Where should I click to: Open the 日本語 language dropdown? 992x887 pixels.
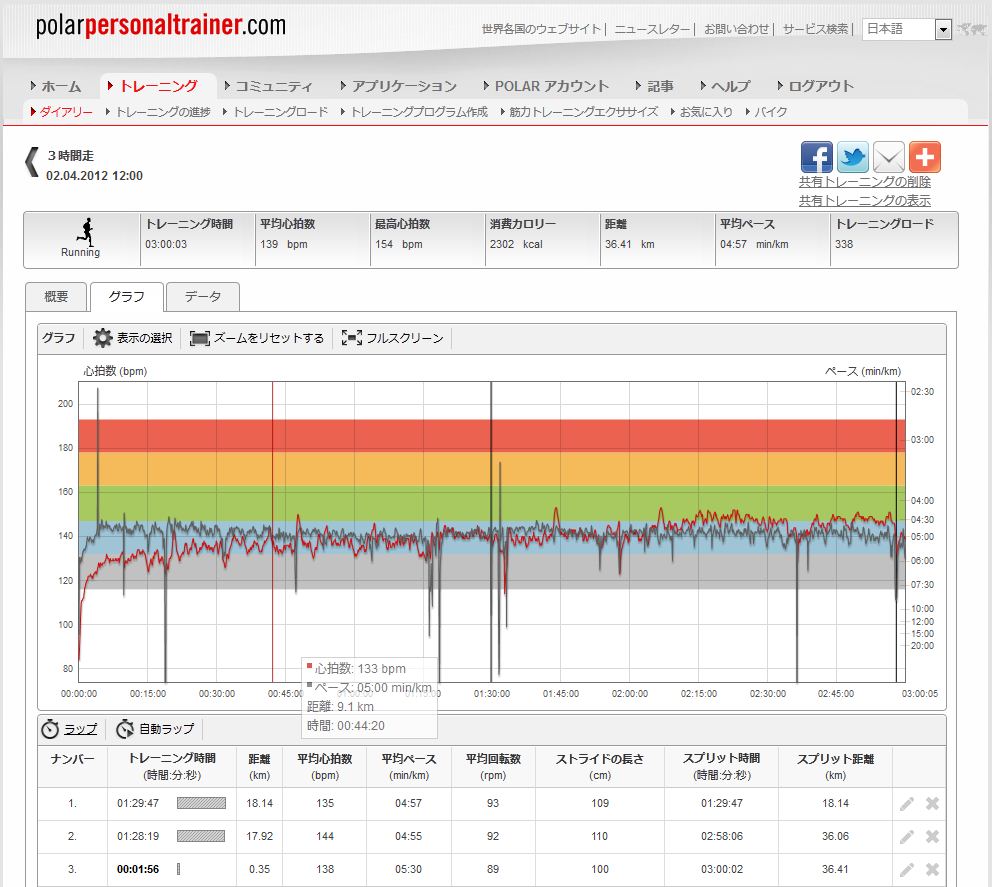tap(907, 29)
